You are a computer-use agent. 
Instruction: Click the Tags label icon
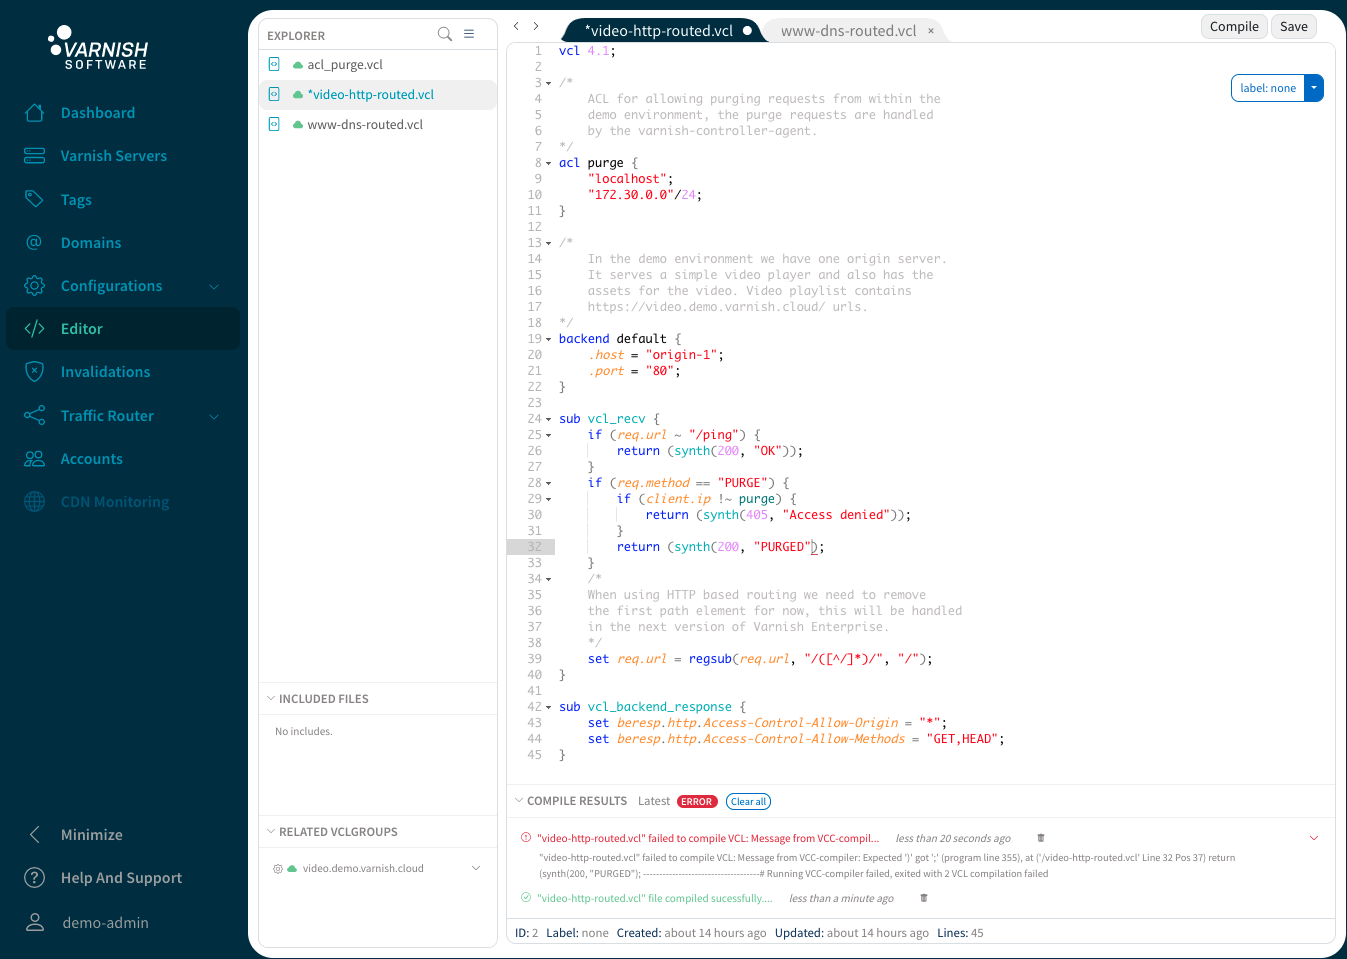(35, 199)
